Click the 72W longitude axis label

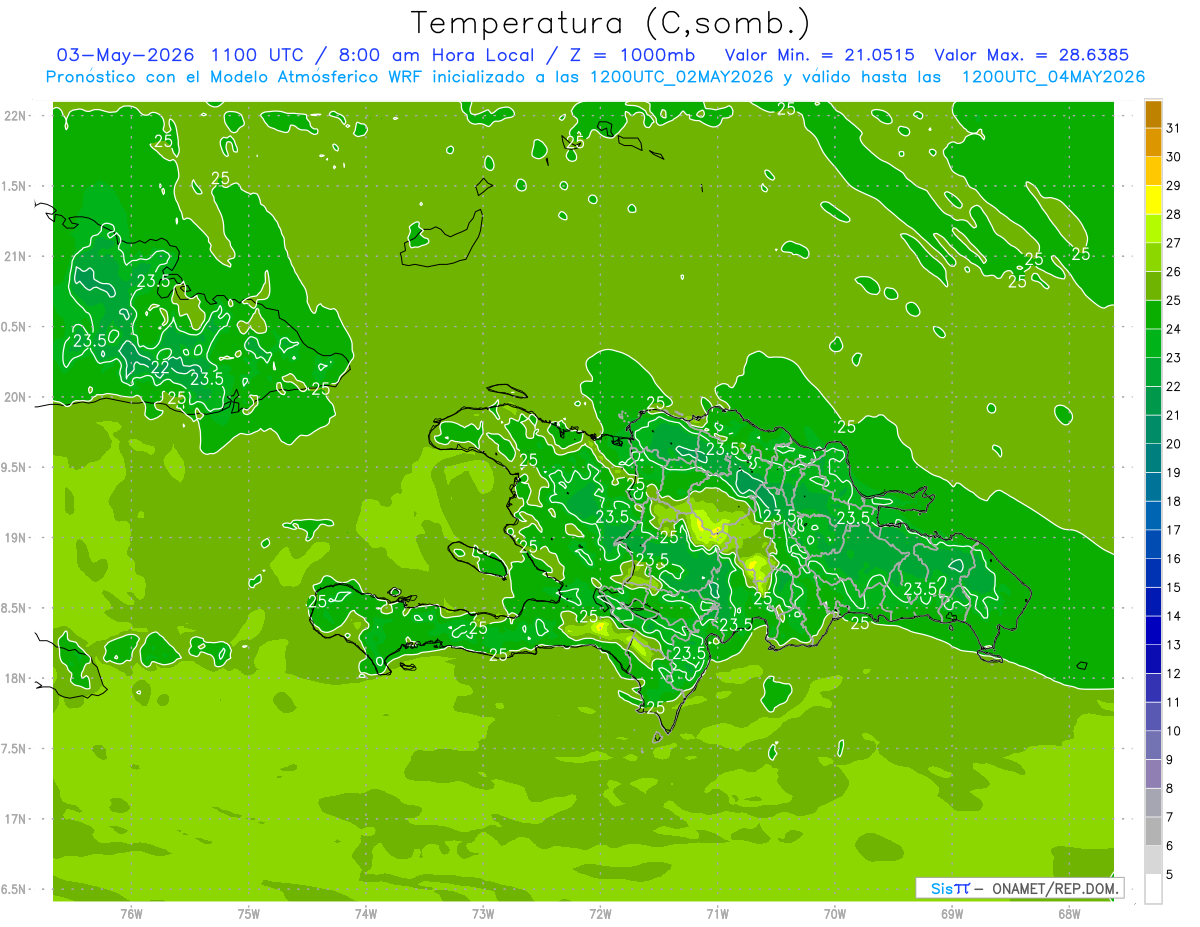[600, 913]
